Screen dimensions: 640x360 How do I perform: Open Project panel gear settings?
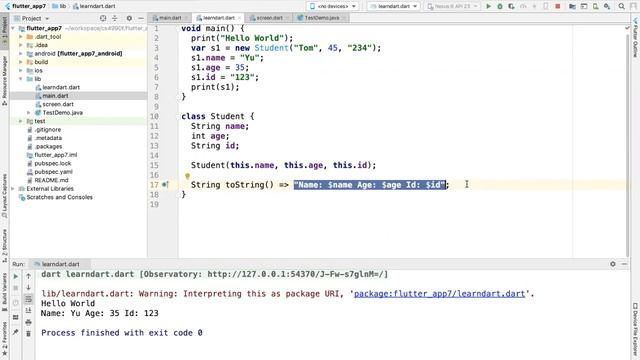click(129, 18)
